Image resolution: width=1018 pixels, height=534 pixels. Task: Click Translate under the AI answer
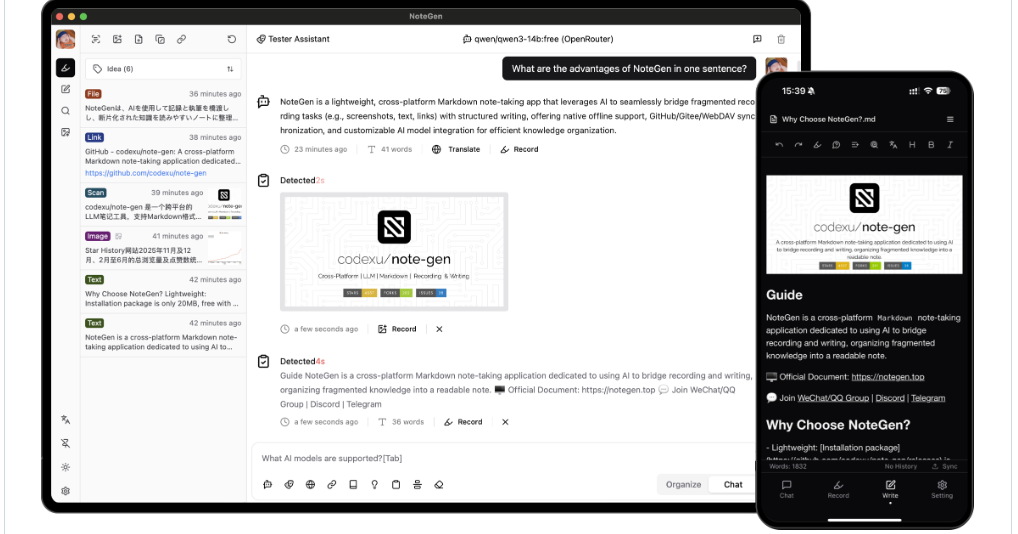point(456,149)
